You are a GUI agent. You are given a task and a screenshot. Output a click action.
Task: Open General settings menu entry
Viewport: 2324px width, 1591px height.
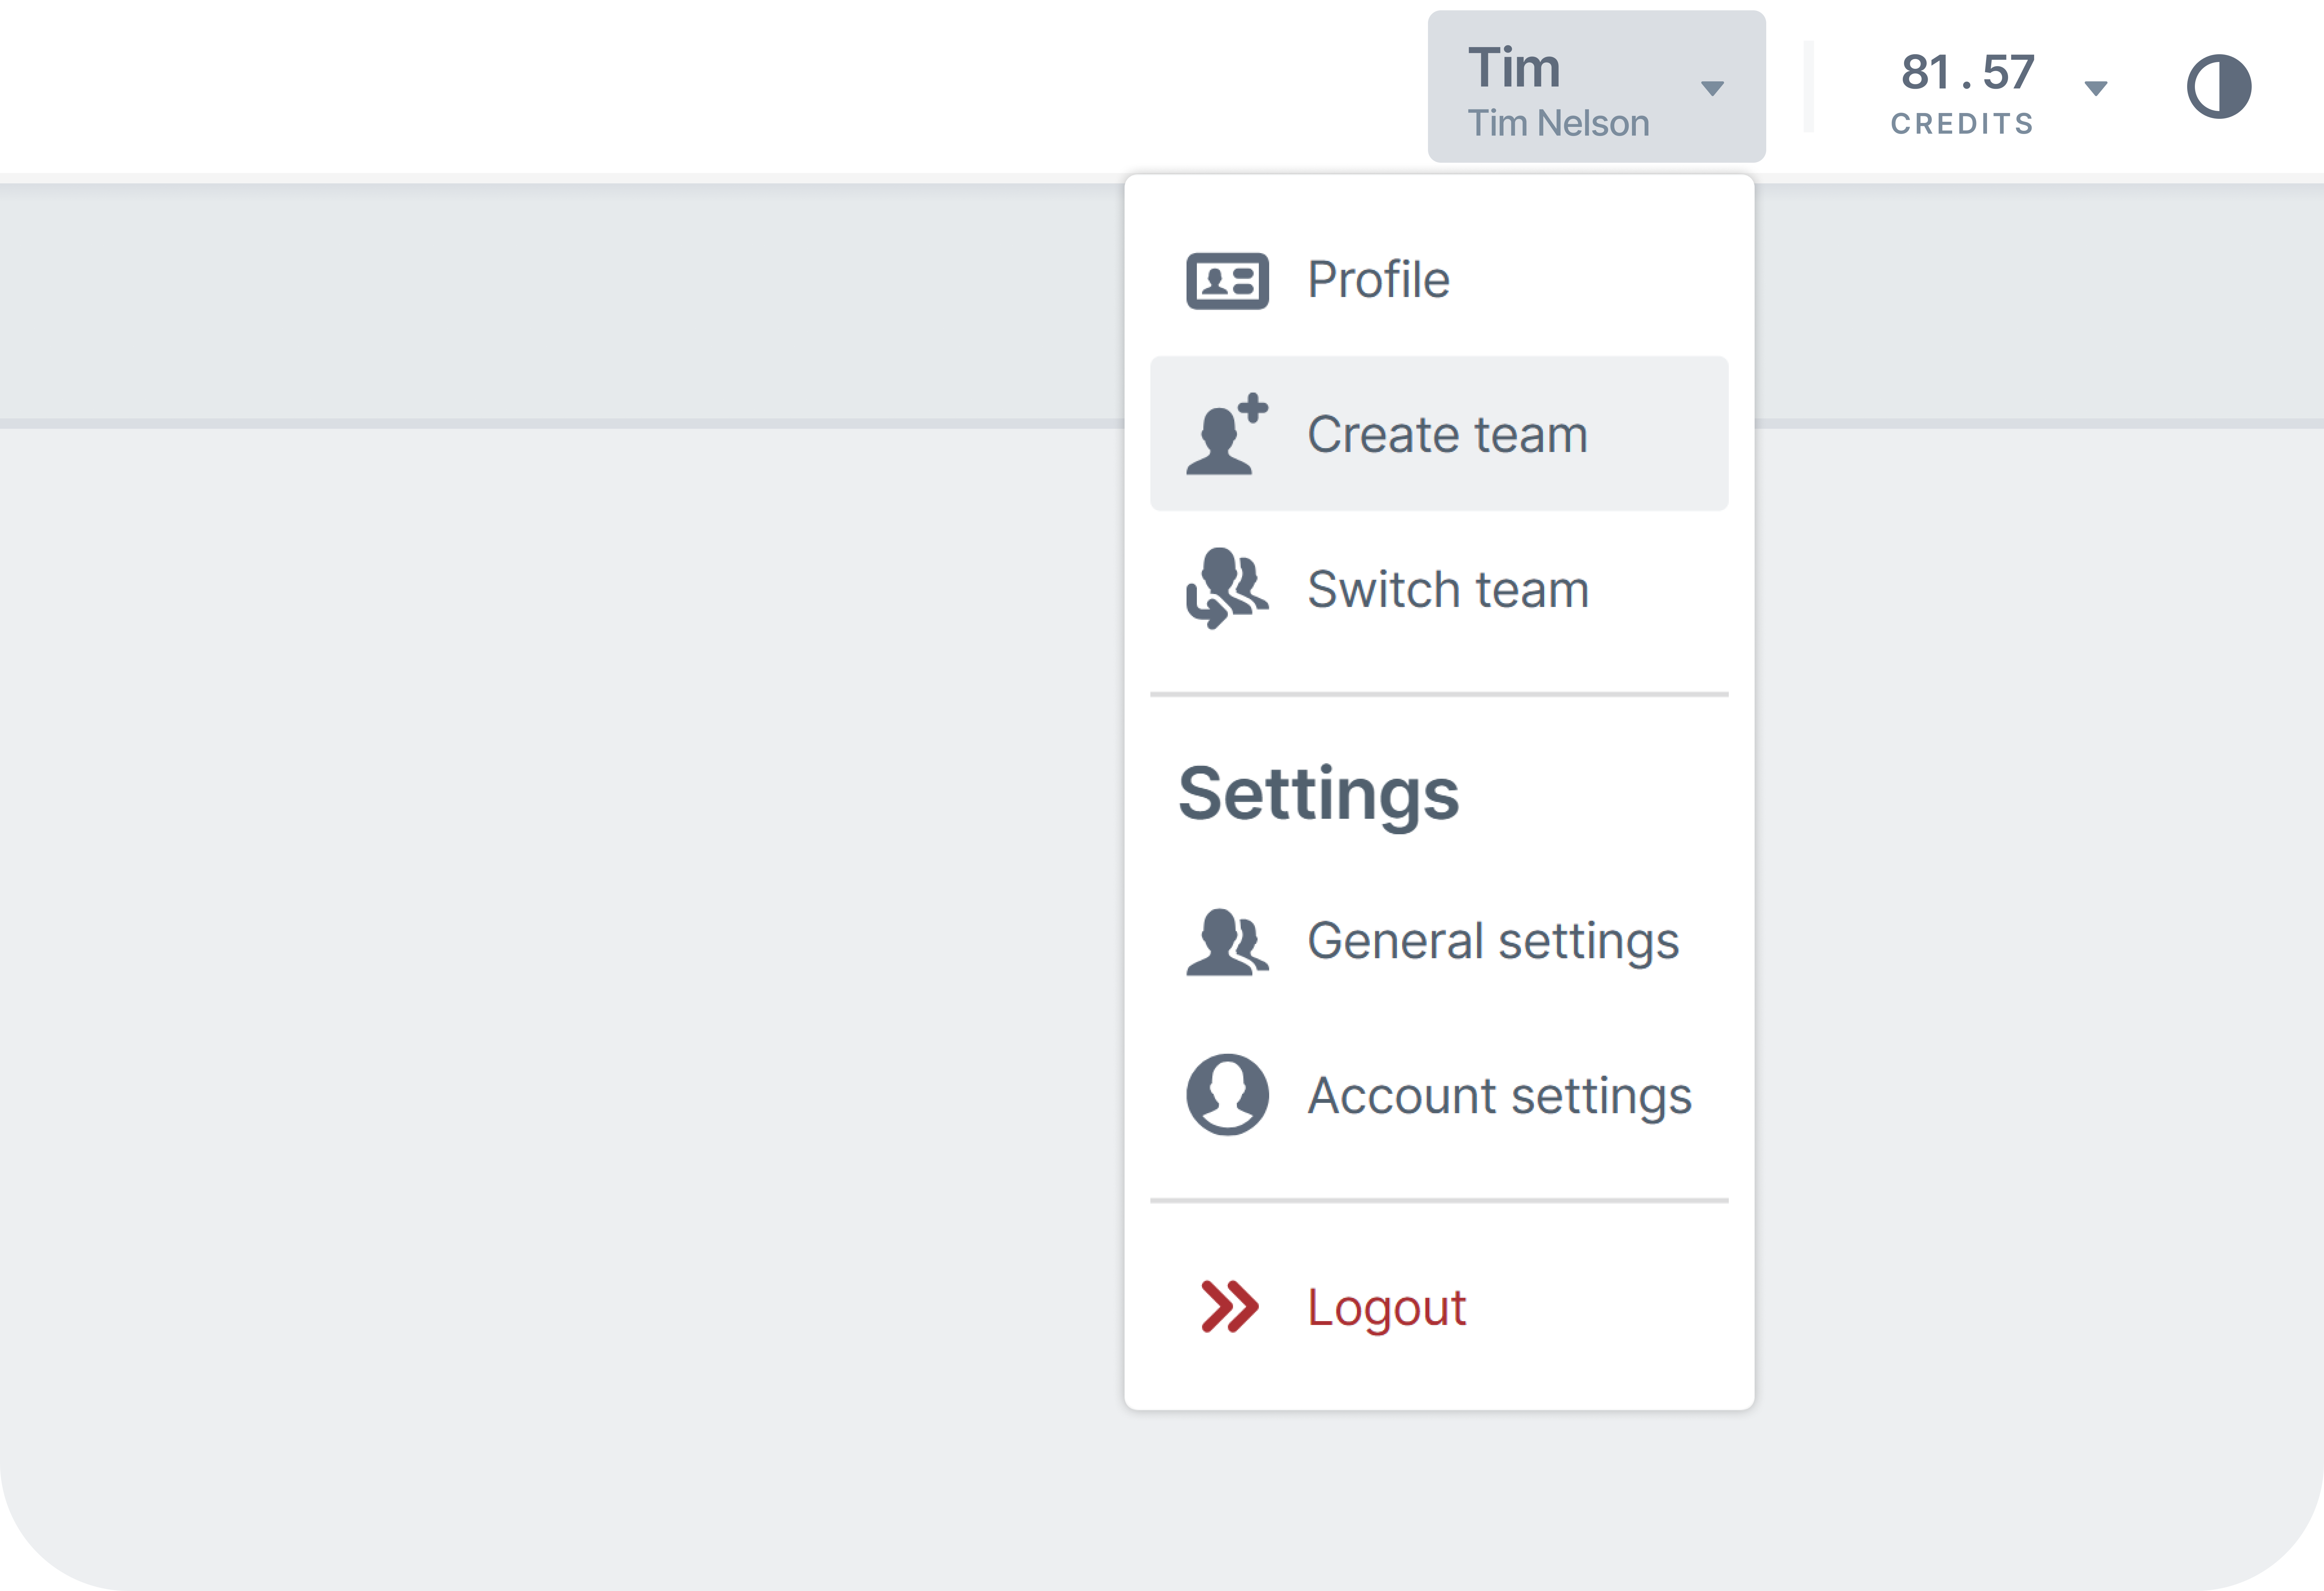[1439, 941]
